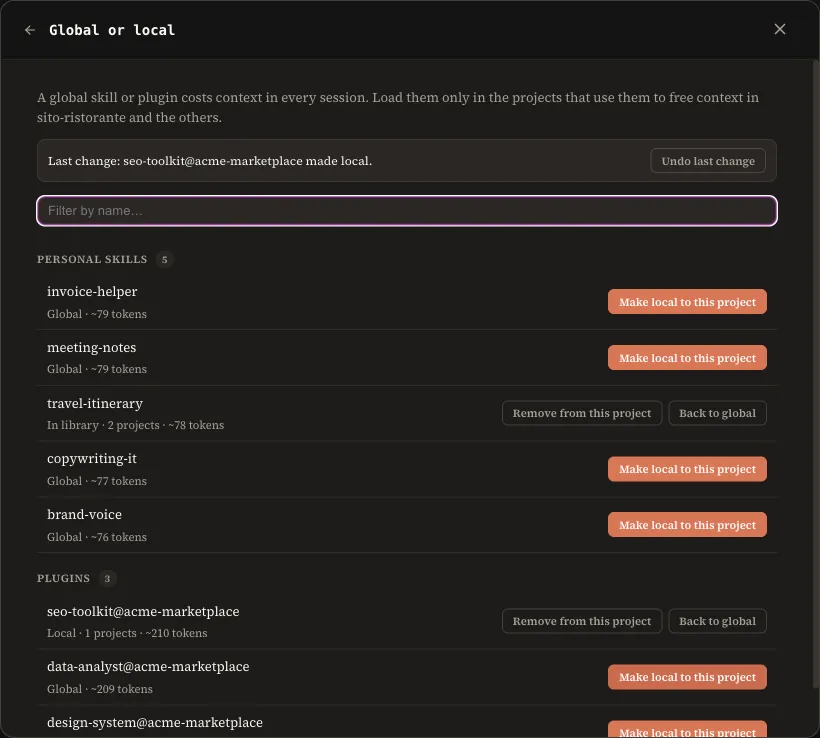The width and height of the screenshot is (820, 738).
Task: Click the Personal Skills count badge 5
Action: [164, 259]
